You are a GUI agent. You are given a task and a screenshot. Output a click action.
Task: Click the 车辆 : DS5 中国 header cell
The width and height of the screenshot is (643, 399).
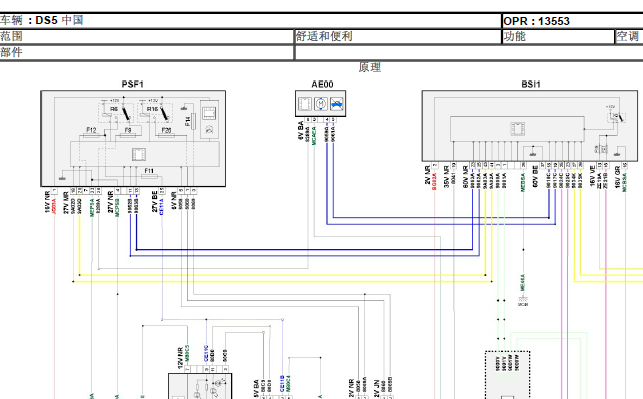[250, 21]
